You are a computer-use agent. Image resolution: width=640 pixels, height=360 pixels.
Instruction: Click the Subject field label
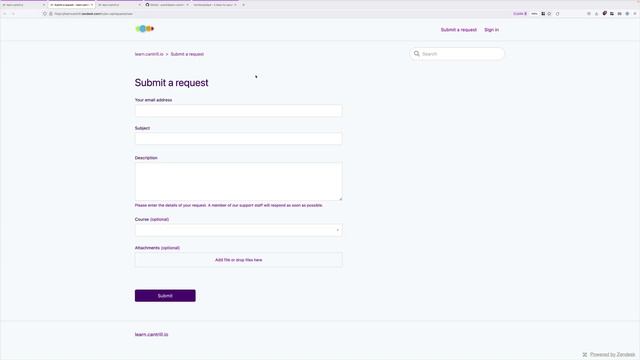142,128
